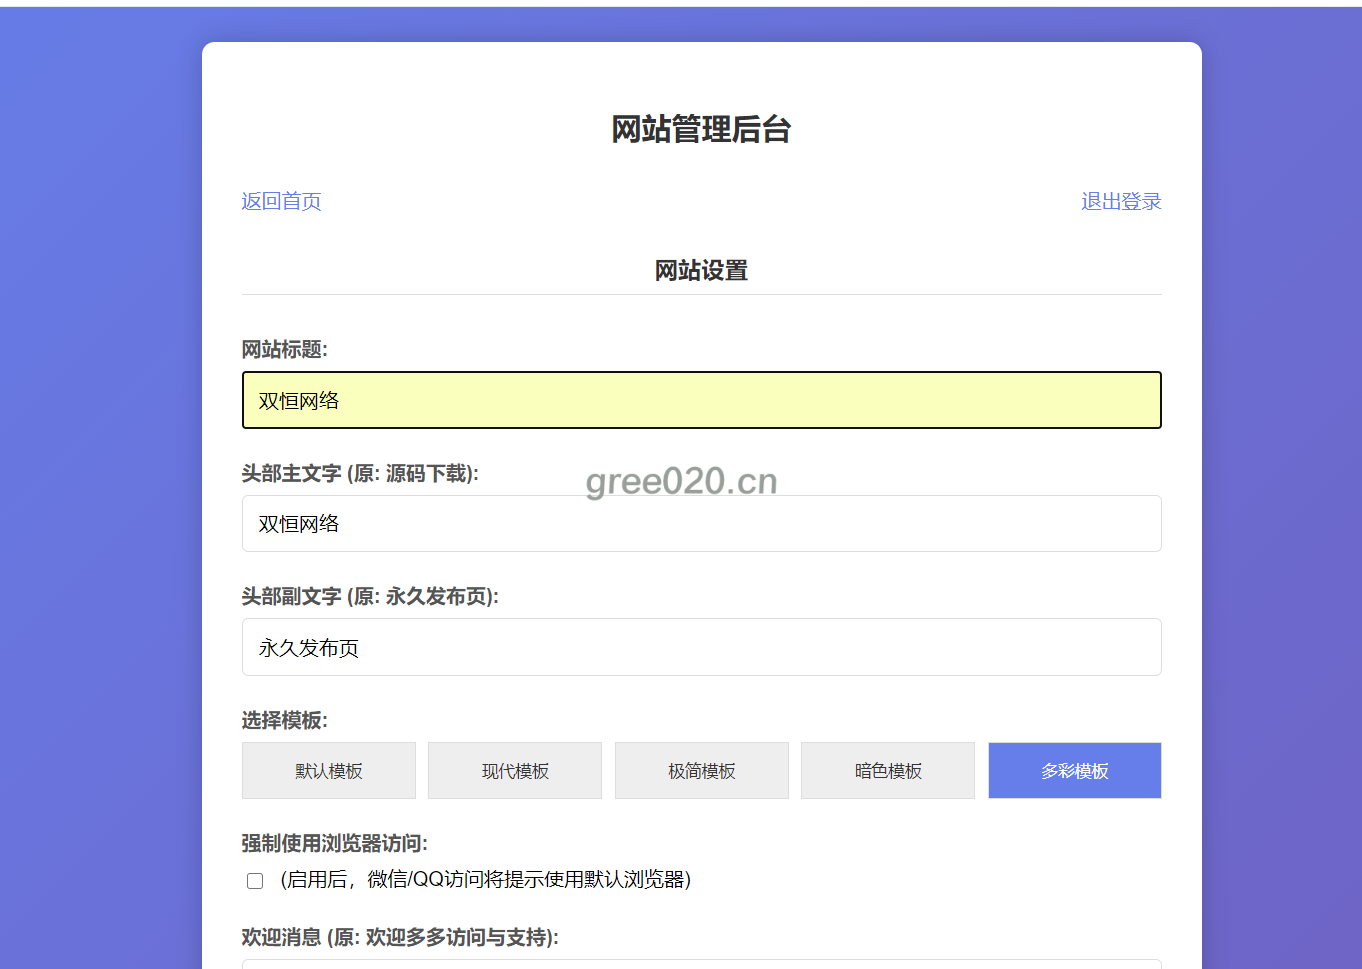Switch to the 暗色模板 template
The image size is (1362, 969).
888,771
